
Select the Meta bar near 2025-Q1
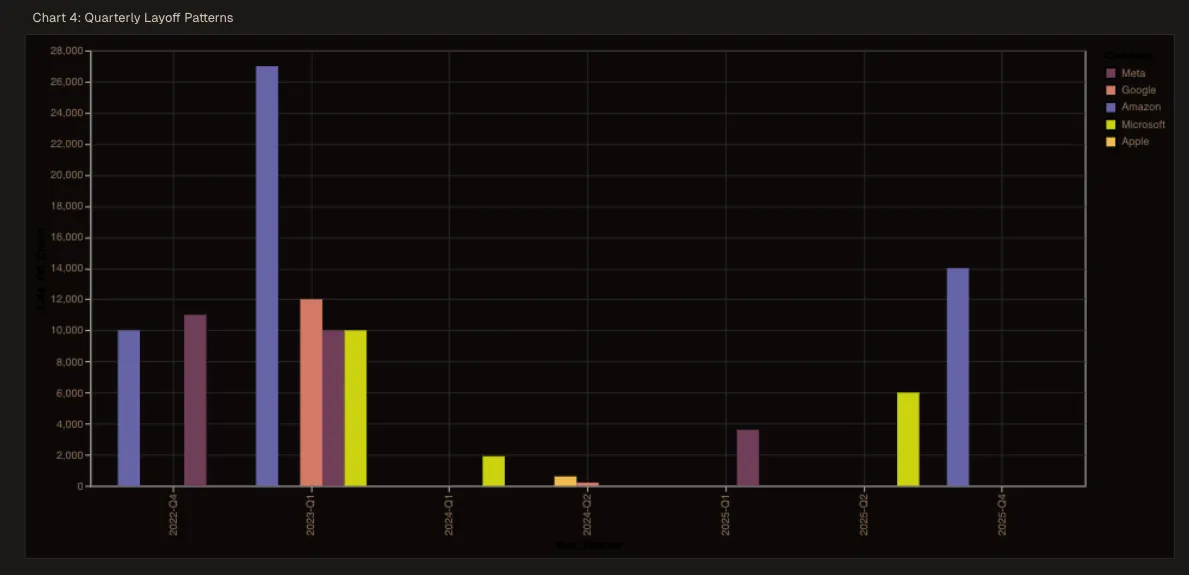[x=748, y=458]
